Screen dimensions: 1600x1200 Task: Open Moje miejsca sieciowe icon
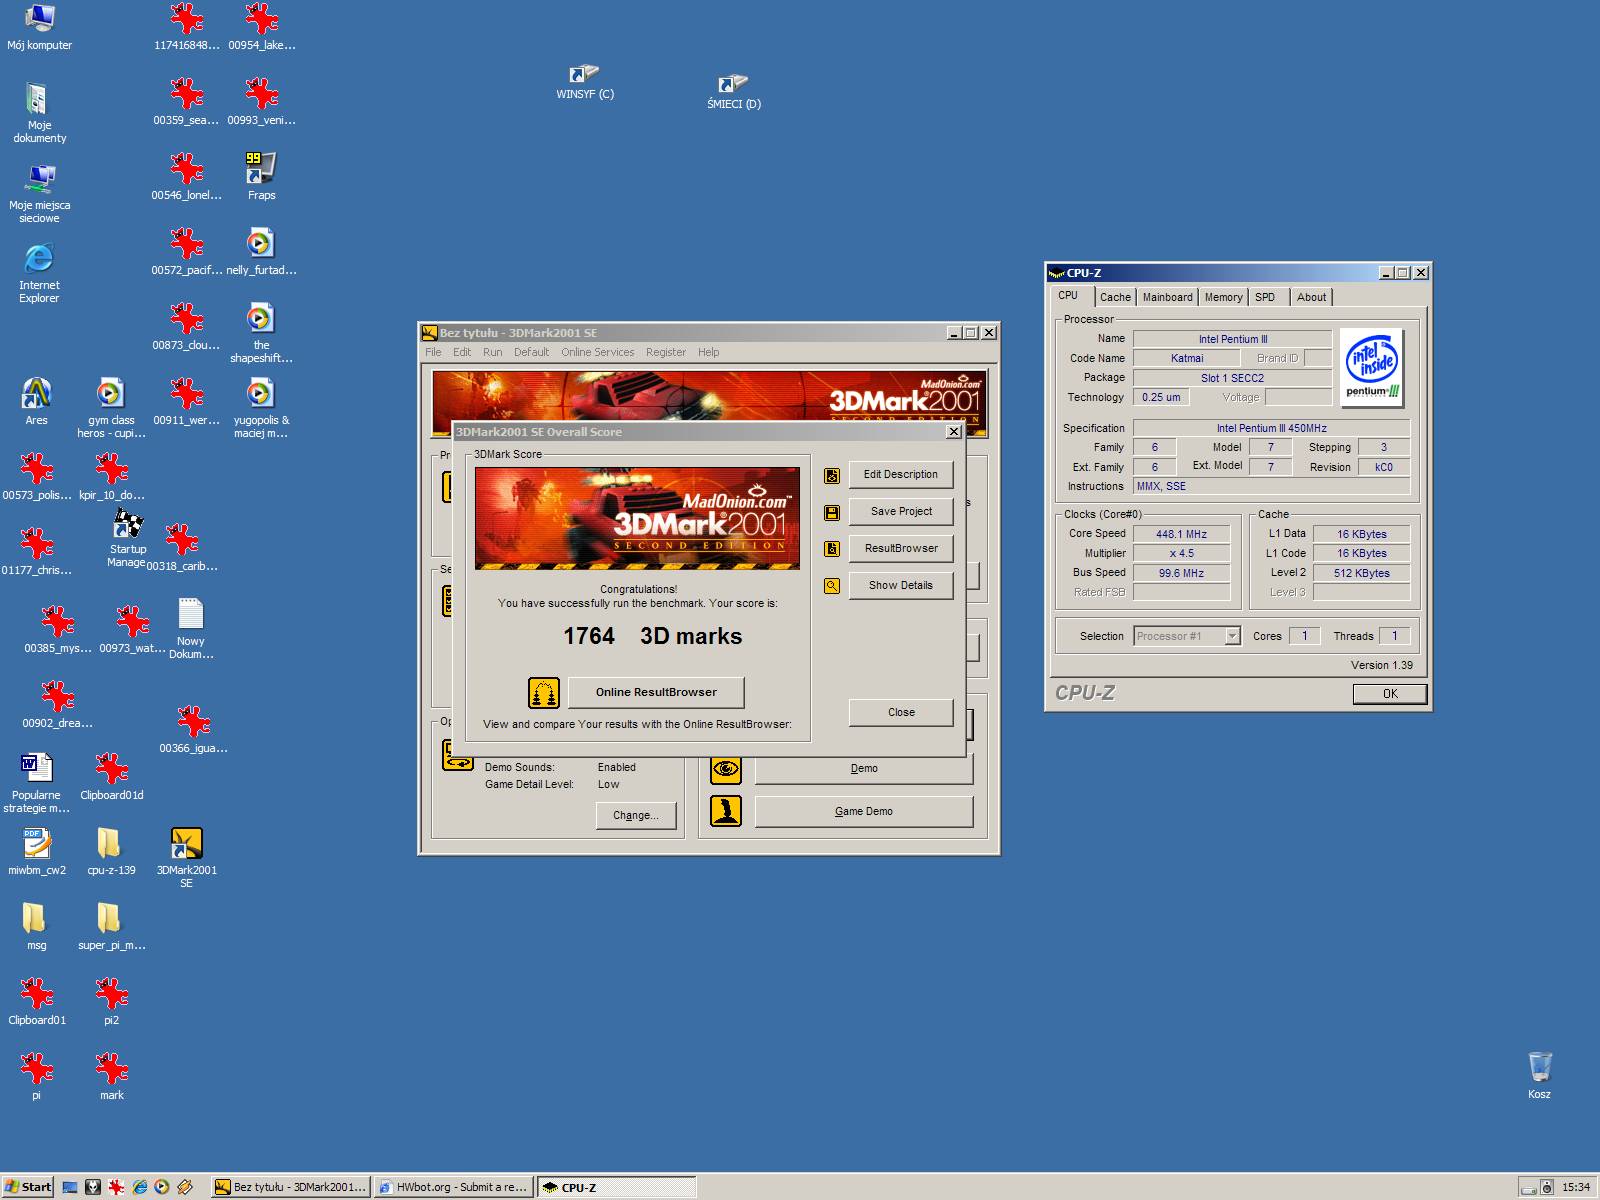[x=39, y=194]
